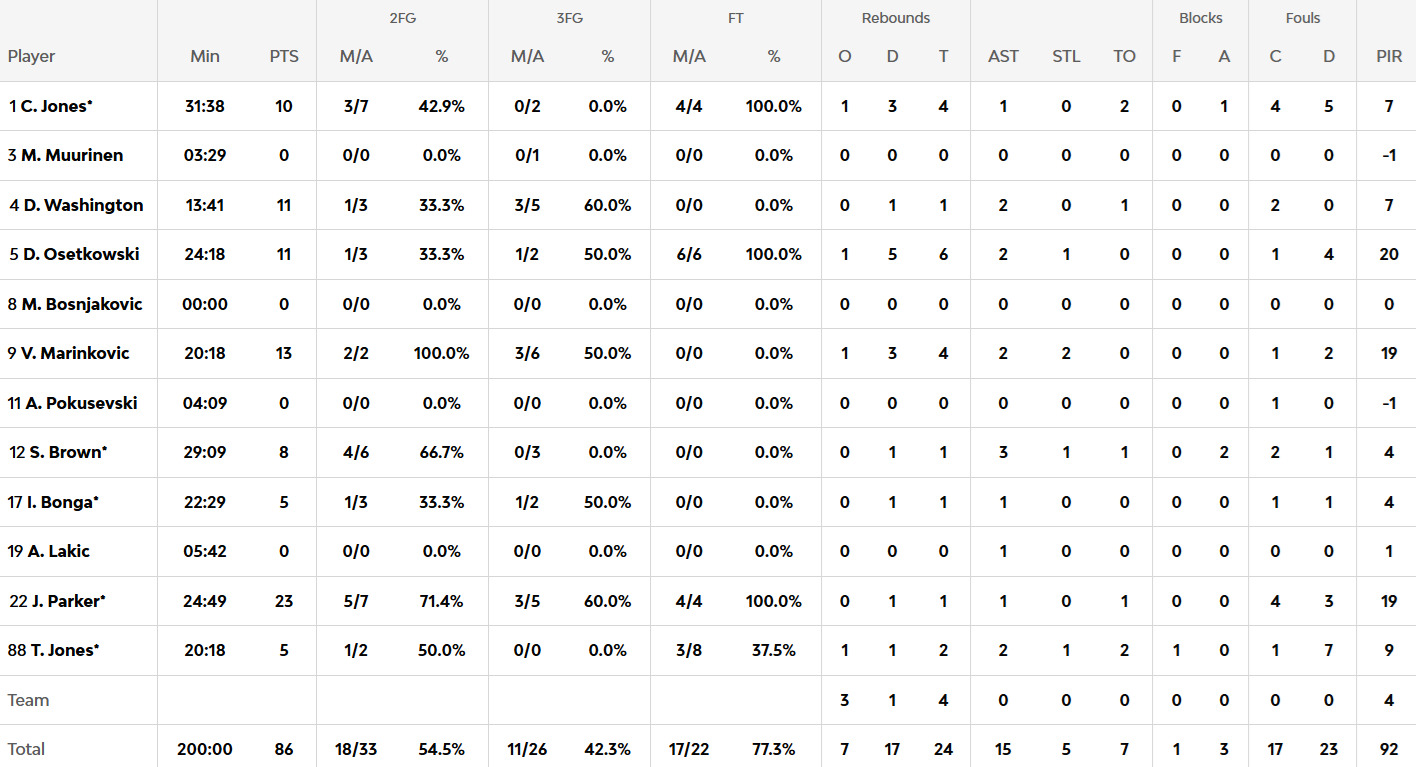The width and height of the screenshot is (1416, 767).
Task: Sort table by PIR column header
Action: [1389, 56]
